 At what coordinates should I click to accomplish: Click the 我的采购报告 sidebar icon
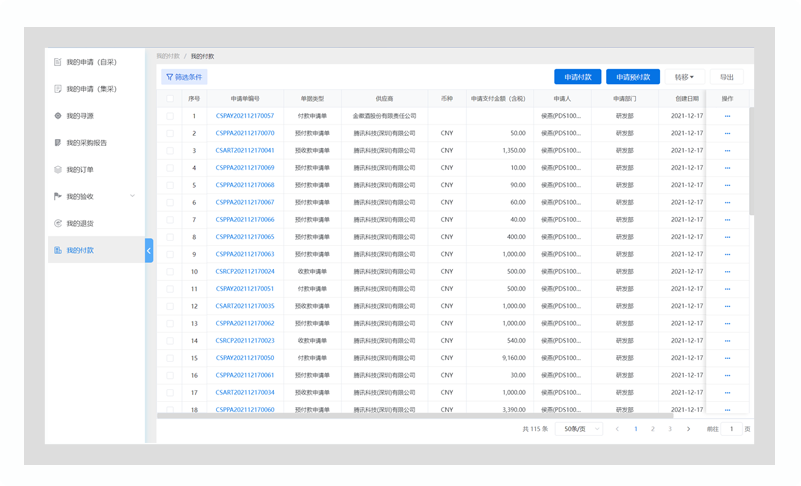58,143
